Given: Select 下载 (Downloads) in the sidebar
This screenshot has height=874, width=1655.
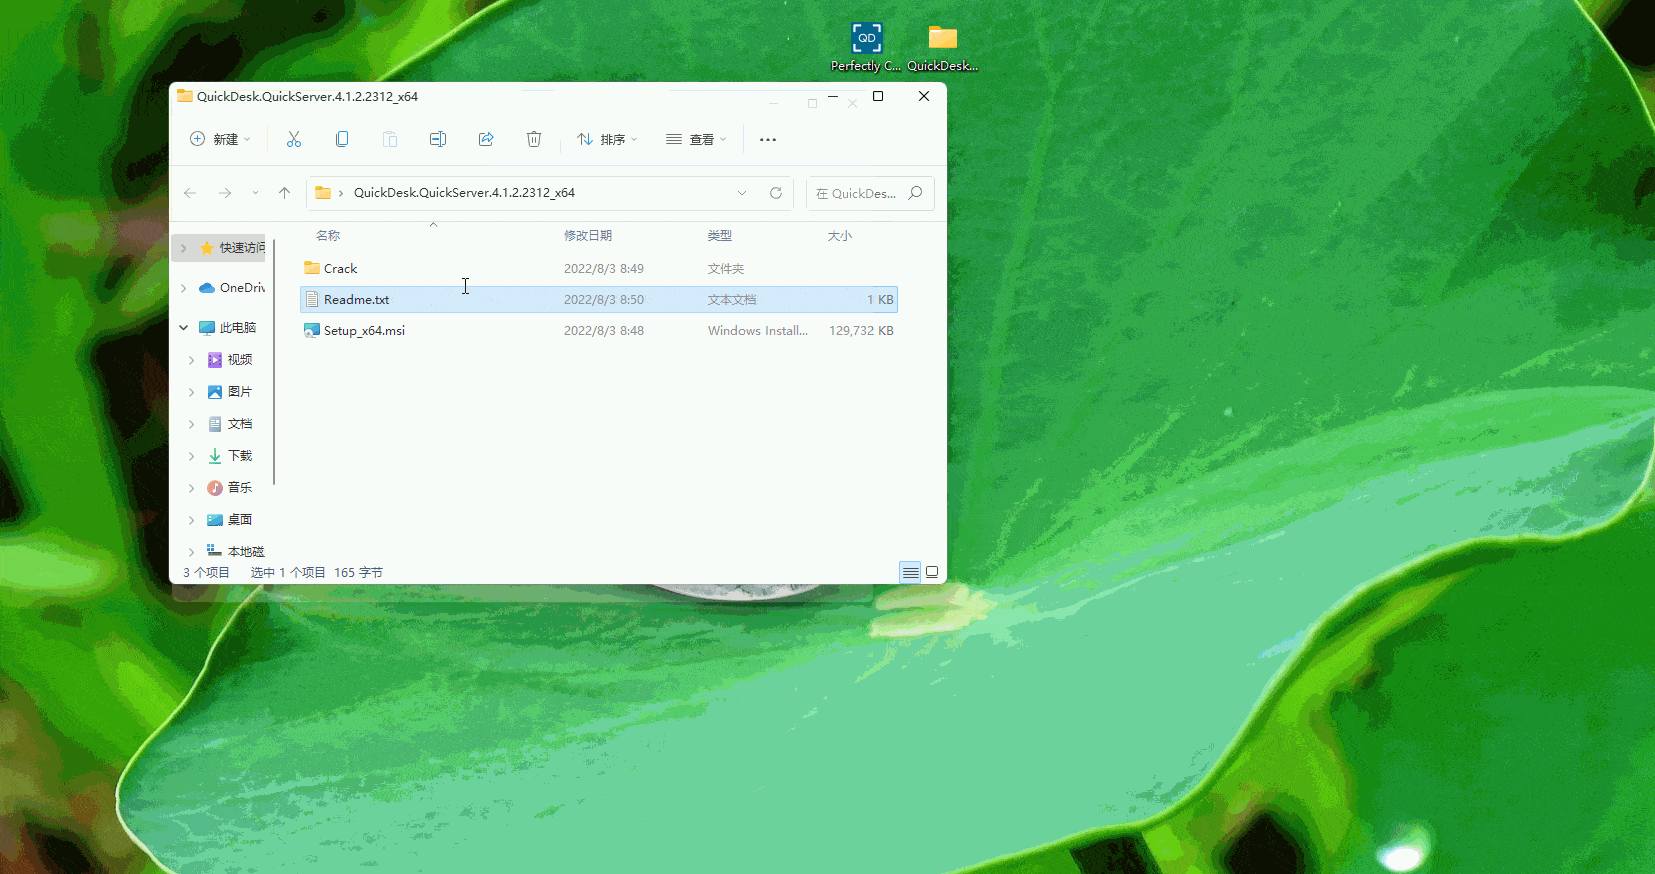Looking at the screenshot, I should (240, 456).
